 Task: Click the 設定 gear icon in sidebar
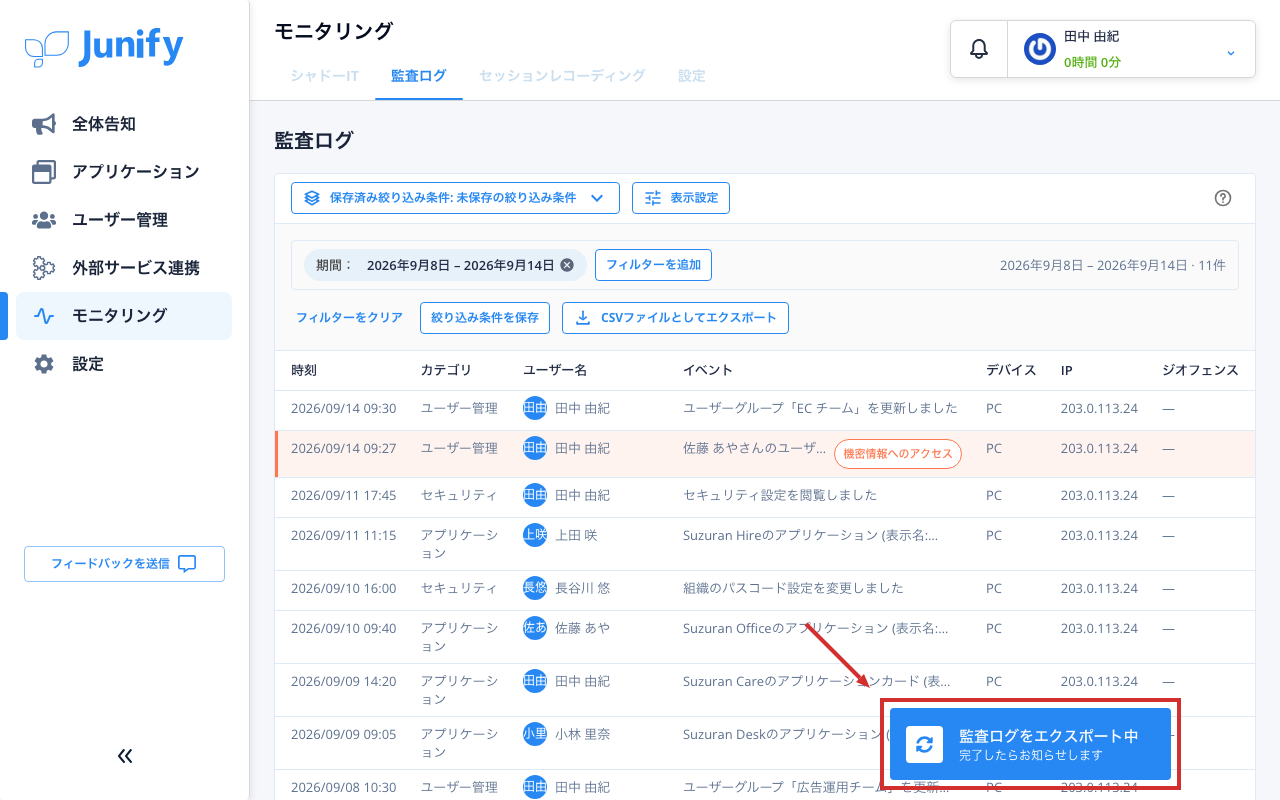[44, 364]
